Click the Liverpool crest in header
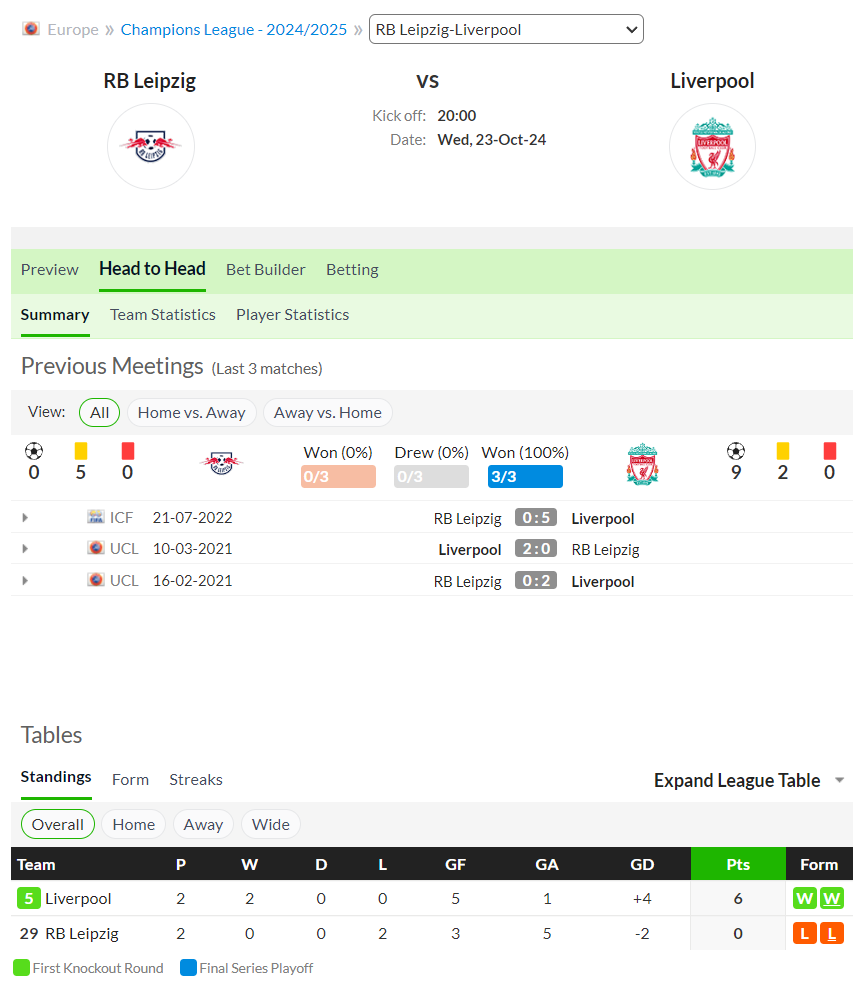Image resolution: width=861 pixels, height=997 pixels. click(712, 147)
